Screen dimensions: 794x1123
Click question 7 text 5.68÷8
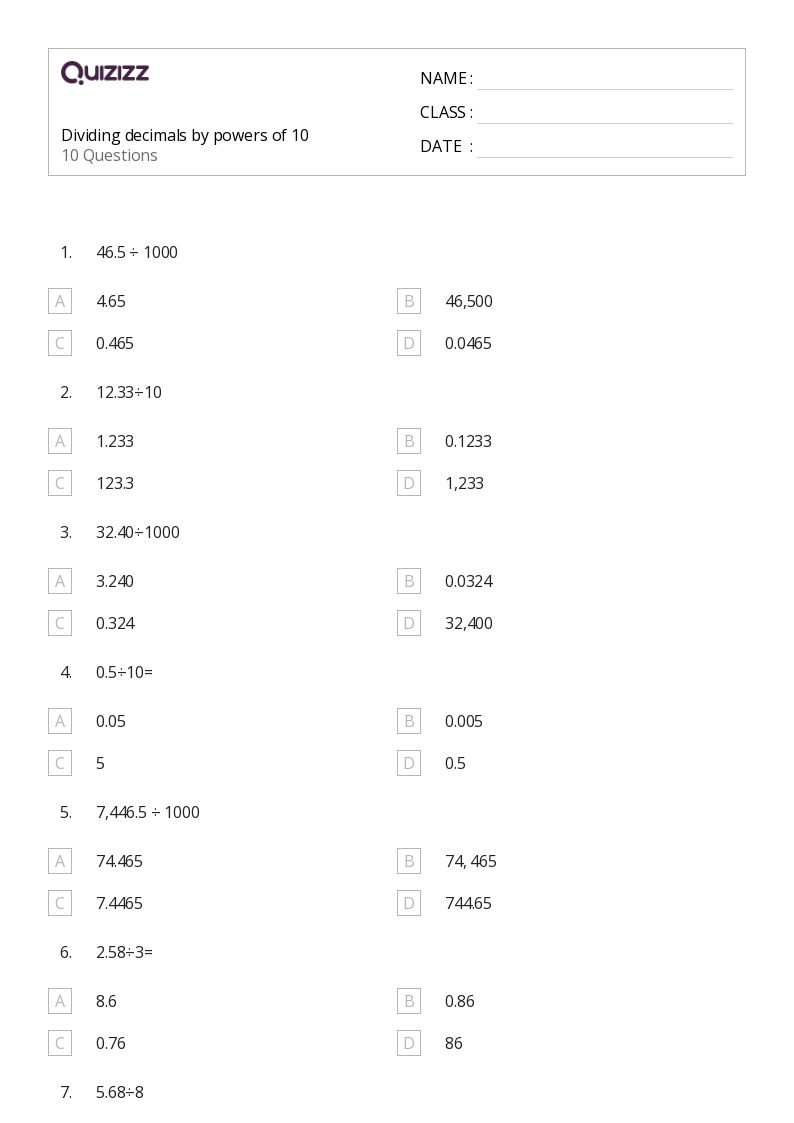[x=120, y=1092]
